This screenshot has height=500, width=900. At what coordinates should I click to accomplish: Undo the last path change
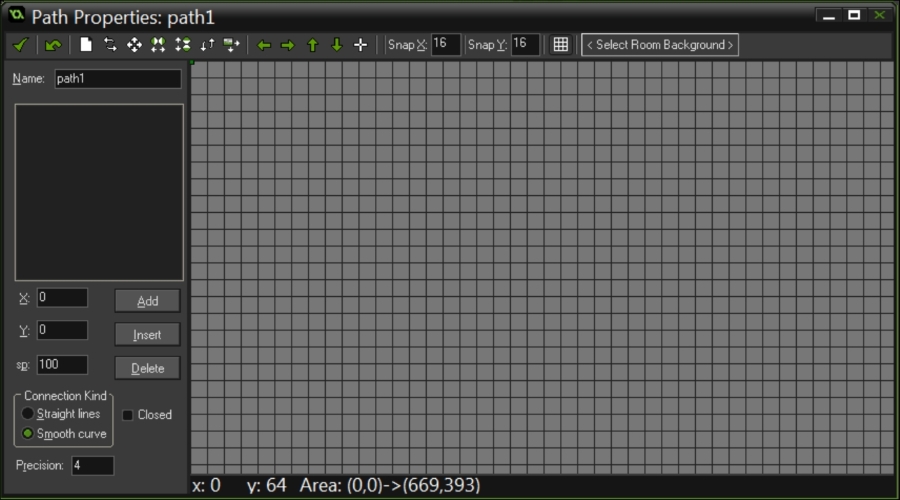click(x=53, y=45)
